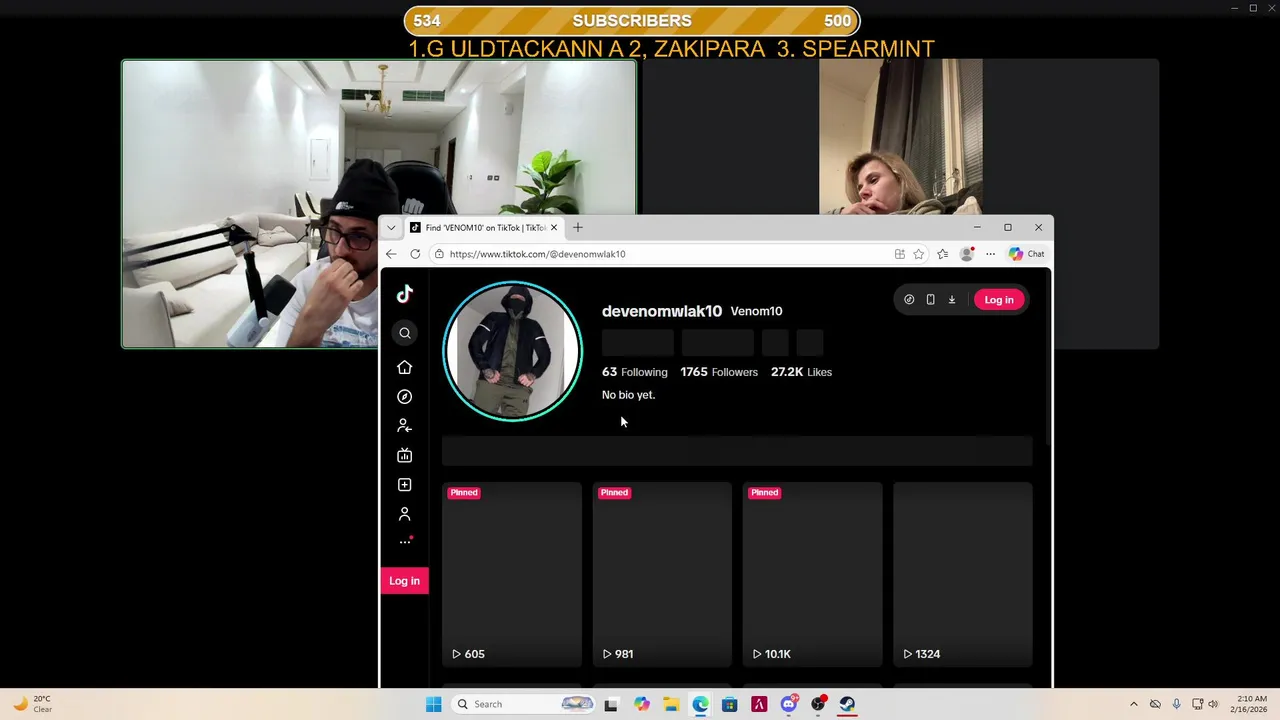Viewport: 1280px width, 720px height.
Task: Click the taskbar Search box
Action: tap(523, 704)
